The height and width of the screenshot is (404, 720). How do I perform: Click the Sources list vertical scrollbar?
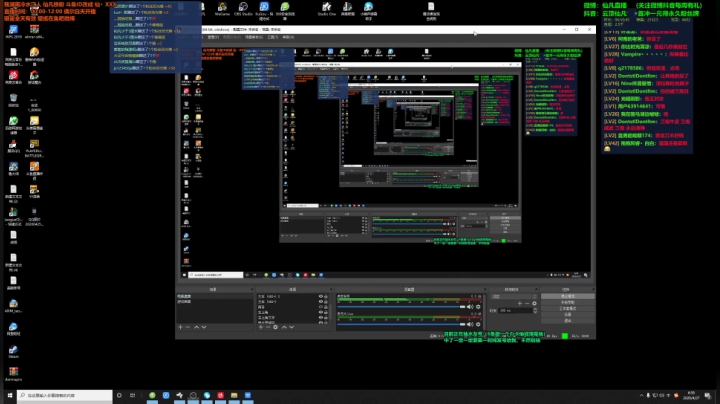coord(331,312)
